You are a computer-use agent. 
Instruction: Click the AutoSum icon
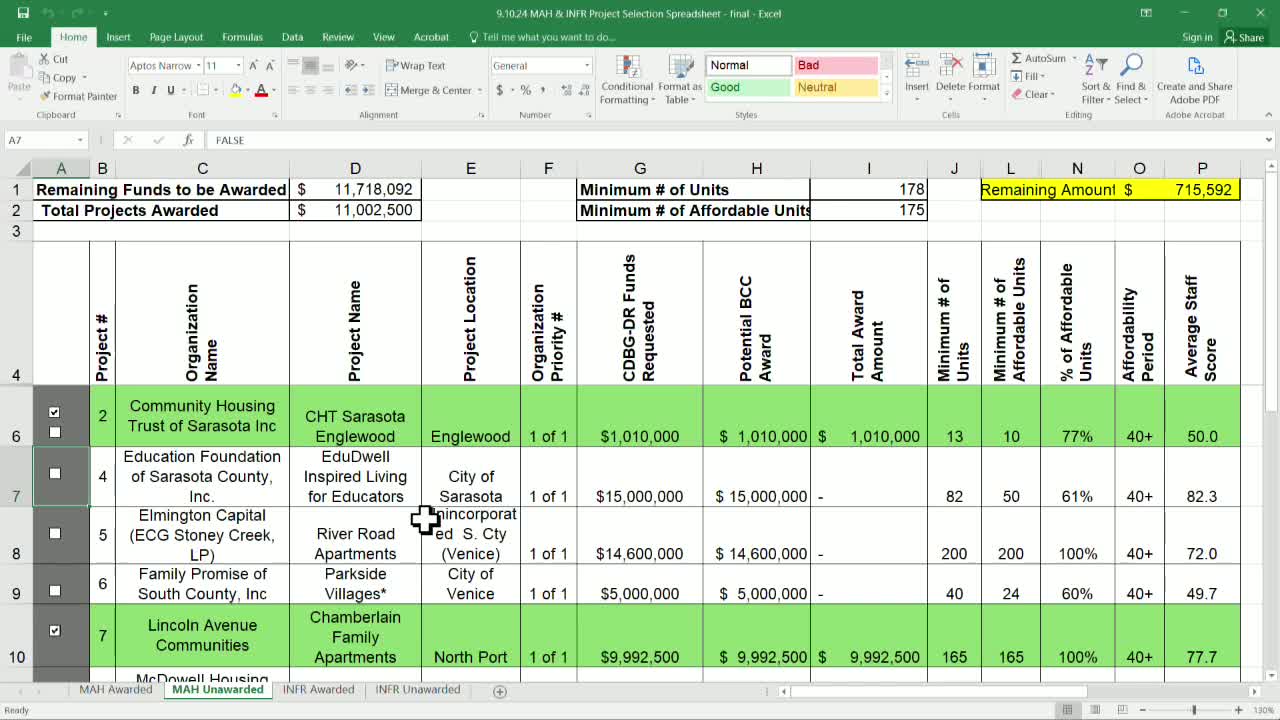click(x=1017, y=59)
